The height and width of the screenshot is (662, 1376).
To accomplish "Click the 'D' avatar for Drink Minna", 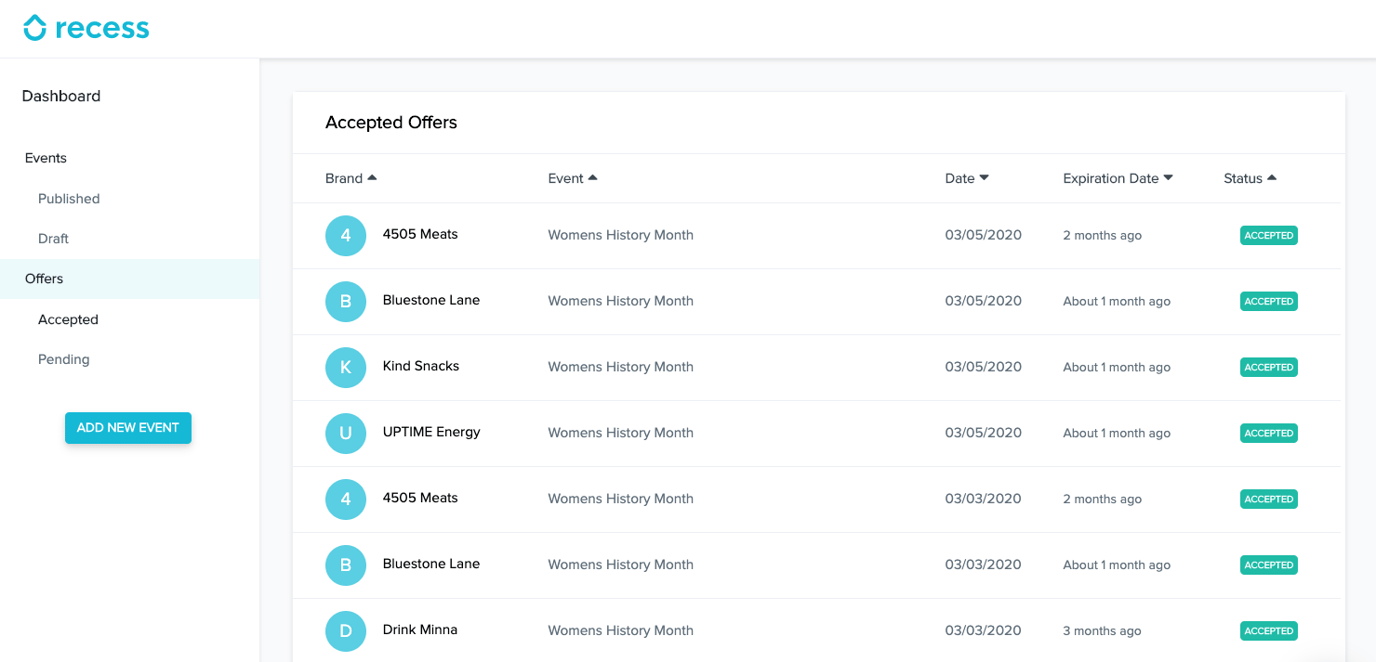I will (345, 631).
